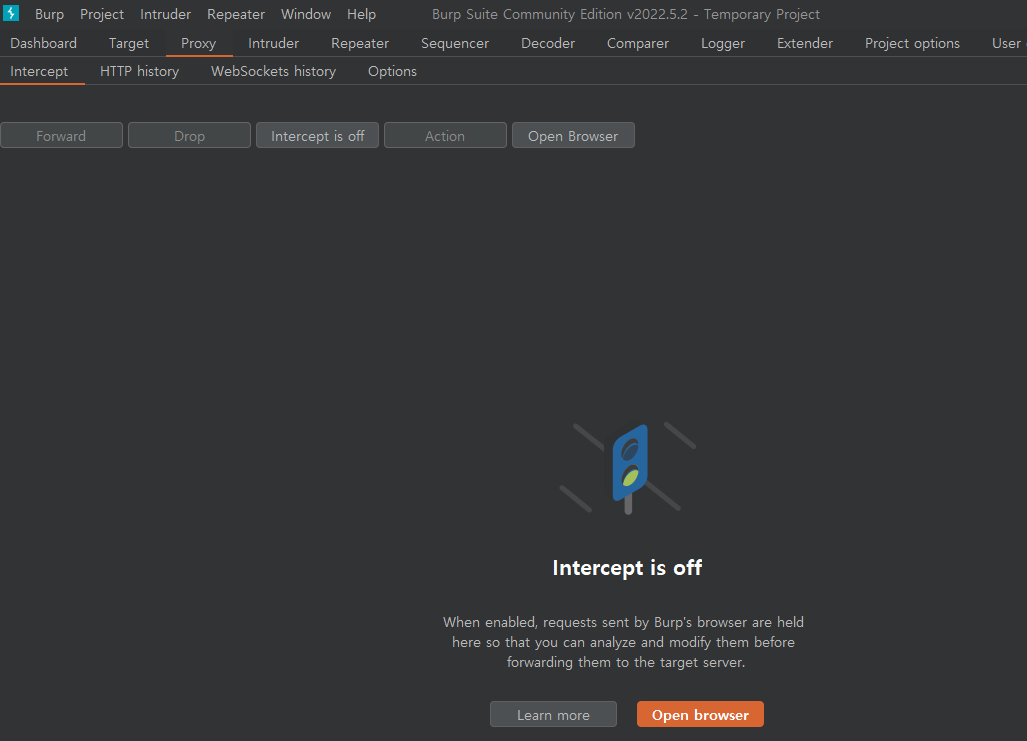The height and width of the screenshot is (741, 1027).
Task: Click the 'When enabled, requests sent' description text
Action: 626,642
